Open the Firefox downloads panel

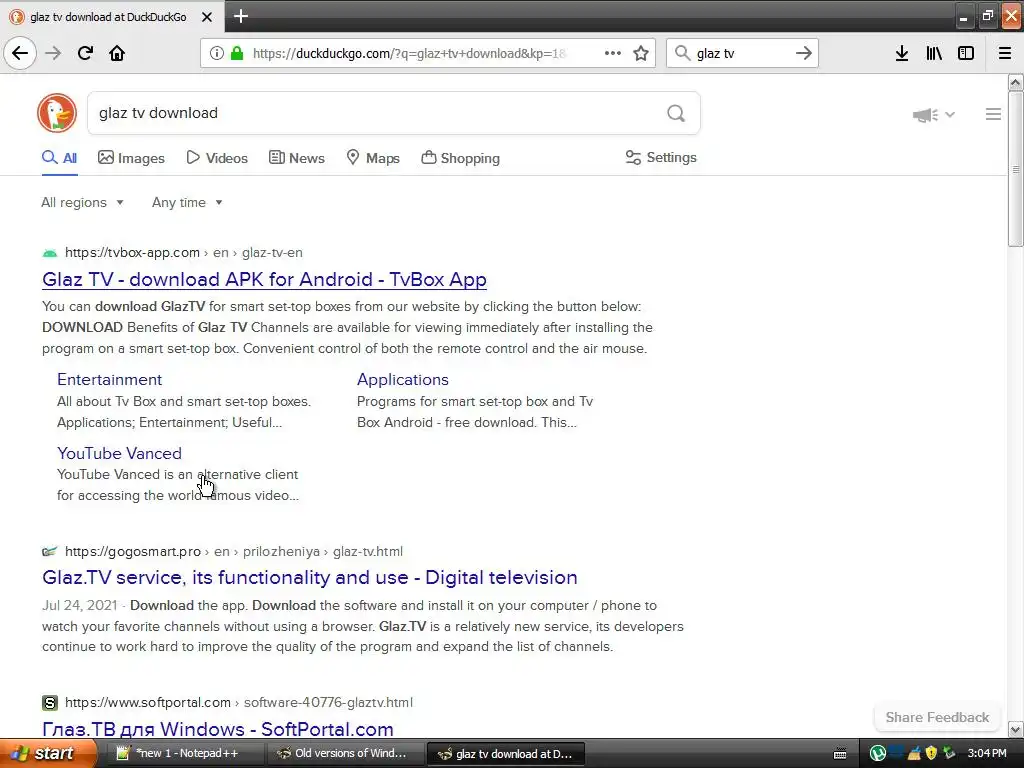pyautogui.click(x=902, y=53)
